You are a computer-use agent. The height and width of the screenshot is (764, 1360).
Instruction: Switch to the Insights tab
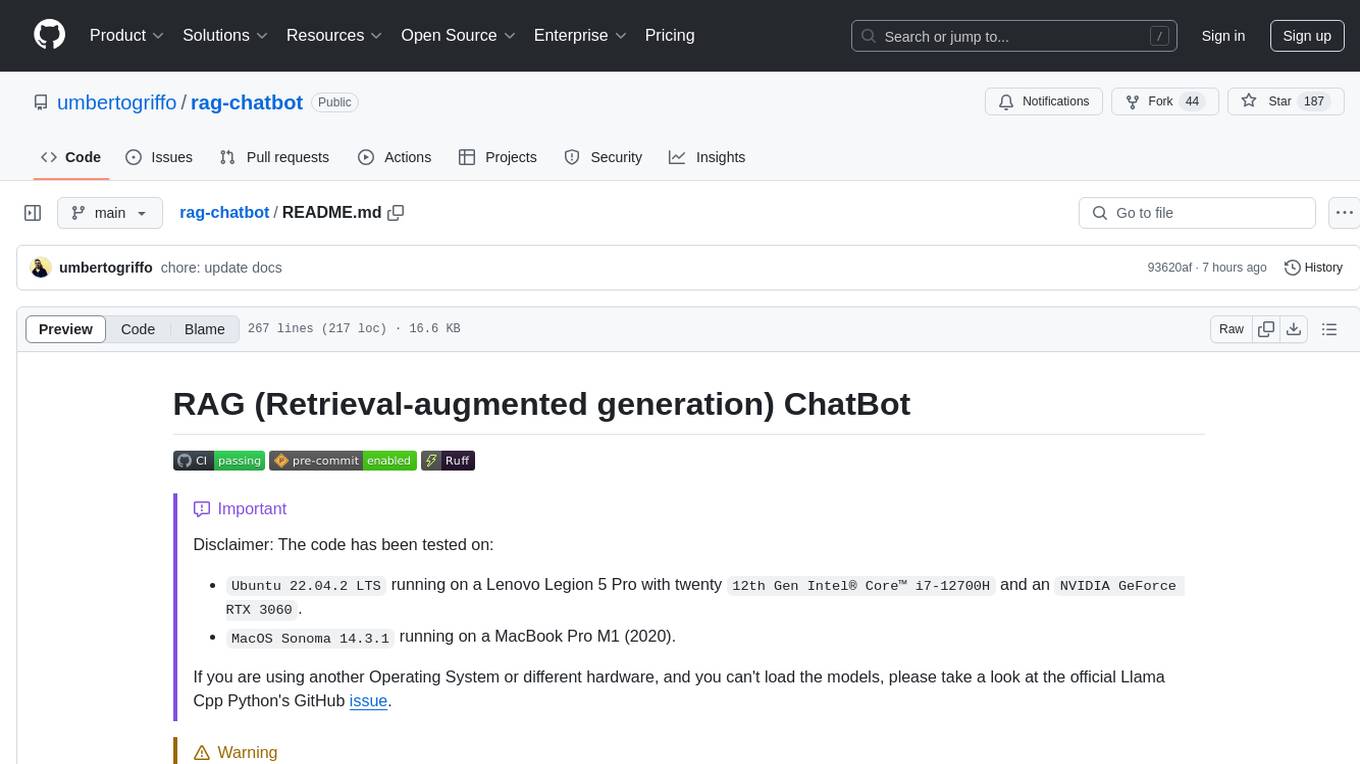[x=707, y=157]
